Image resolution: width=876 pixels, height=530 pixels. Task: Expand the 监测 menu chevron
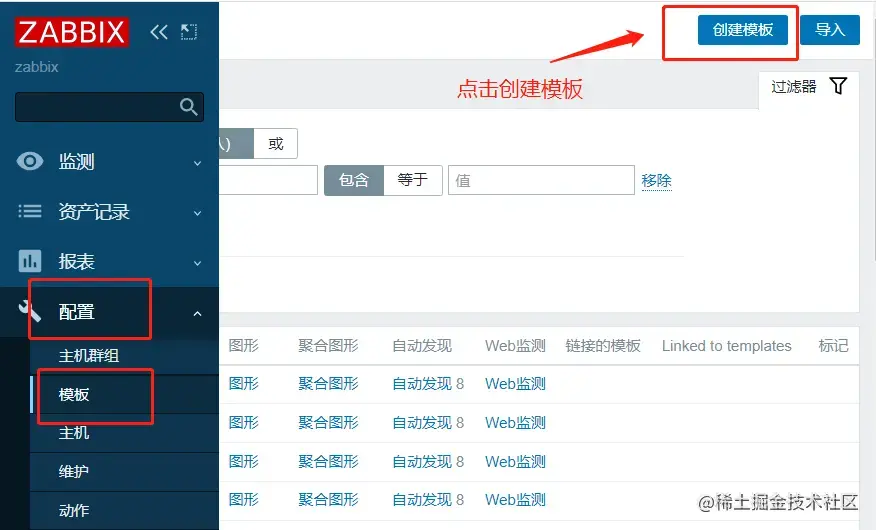point(197,163)
